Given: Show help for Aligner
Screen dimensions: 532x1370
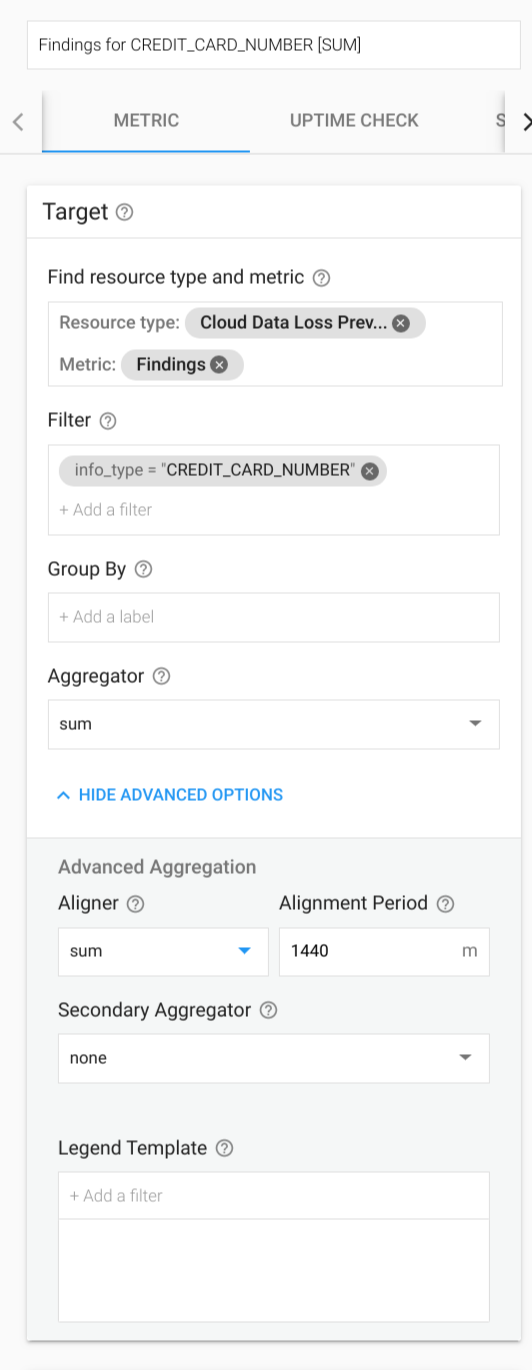Looking at the screenshot, I should (x=135, y=904).
